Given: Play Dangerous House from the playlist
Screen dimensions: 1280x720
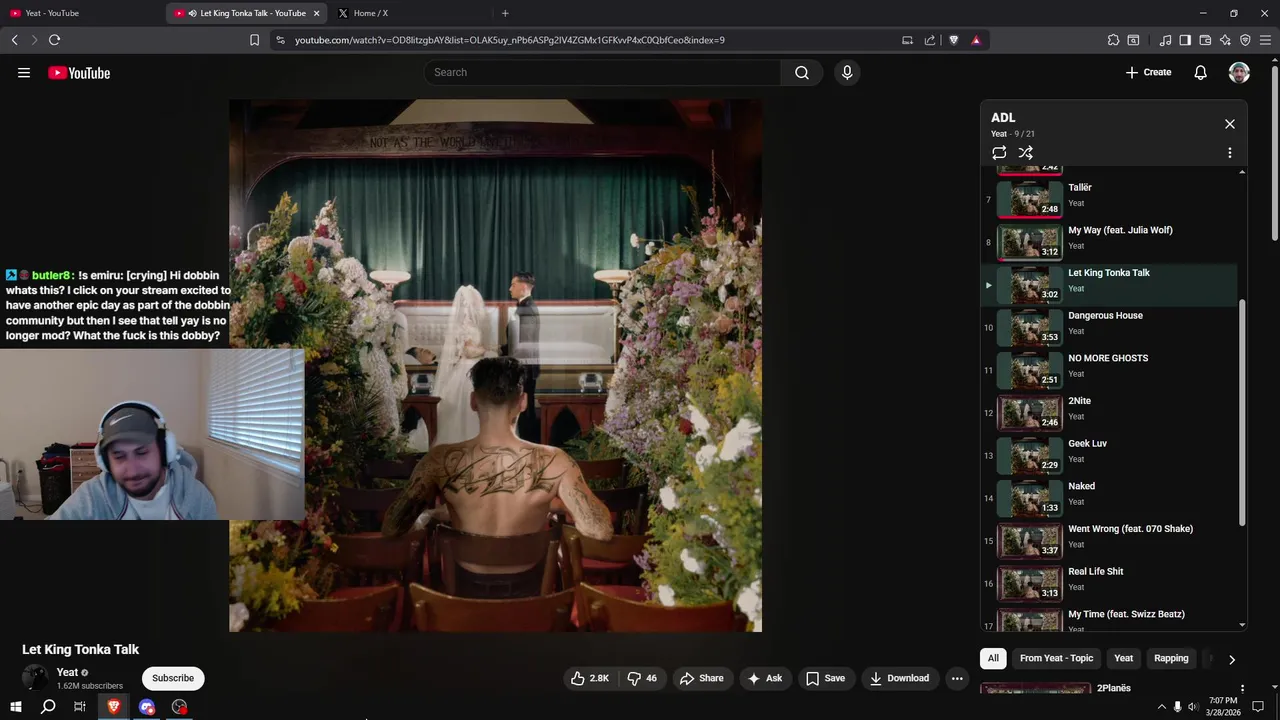Looking at the screenshot, I should click(1110, 326).
